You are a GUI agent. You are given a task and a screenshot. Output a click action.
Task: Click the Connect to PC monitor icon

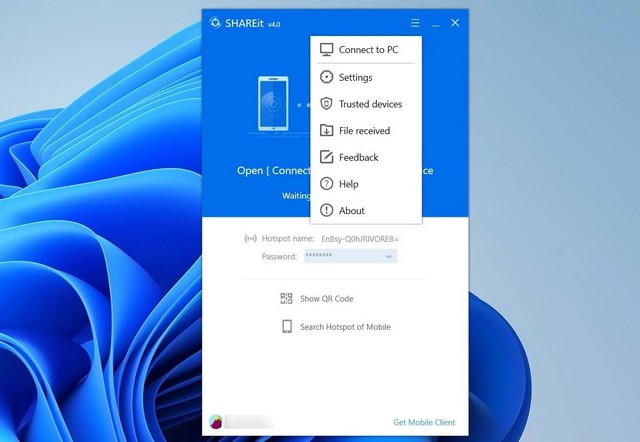click(326, 50)
